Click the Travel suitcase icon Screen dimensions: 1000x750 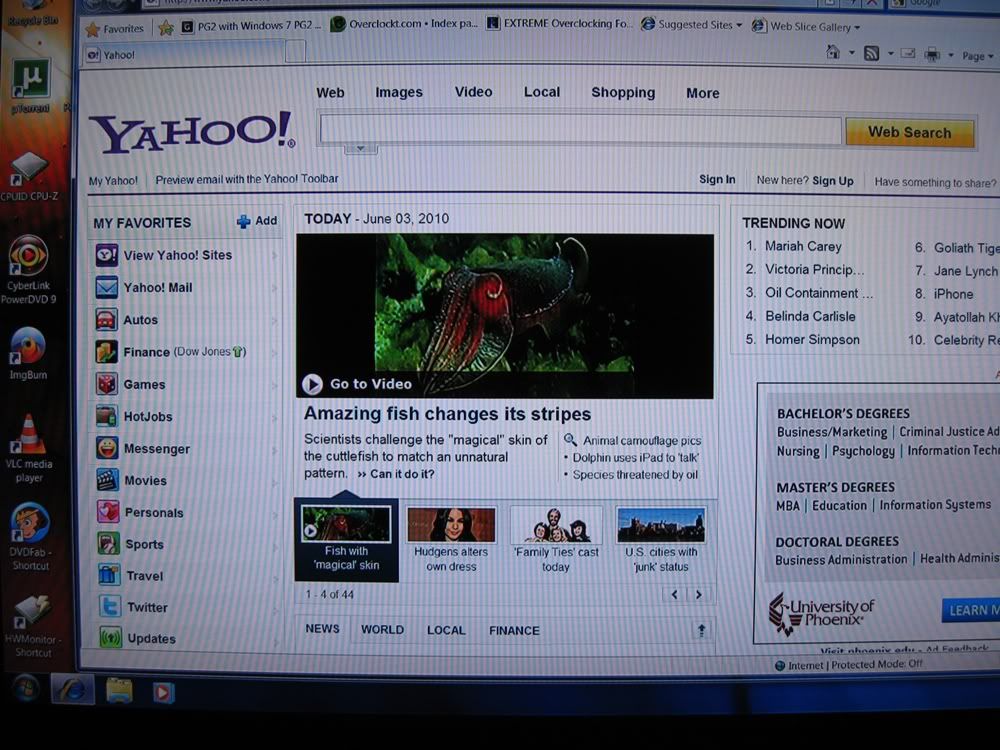tap(110, 575)
